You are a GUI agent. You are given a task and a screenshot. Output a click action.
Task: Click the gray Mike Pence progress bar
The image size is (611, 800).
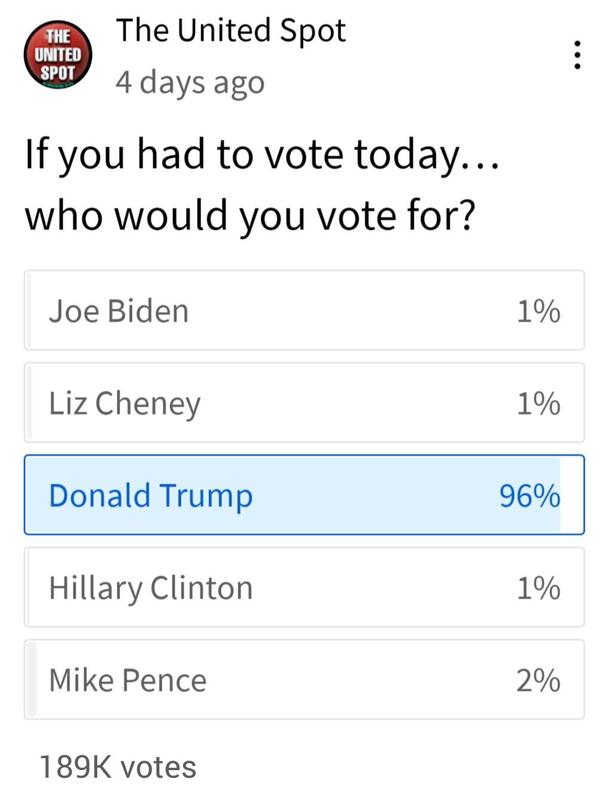click(x=32, y=680)
